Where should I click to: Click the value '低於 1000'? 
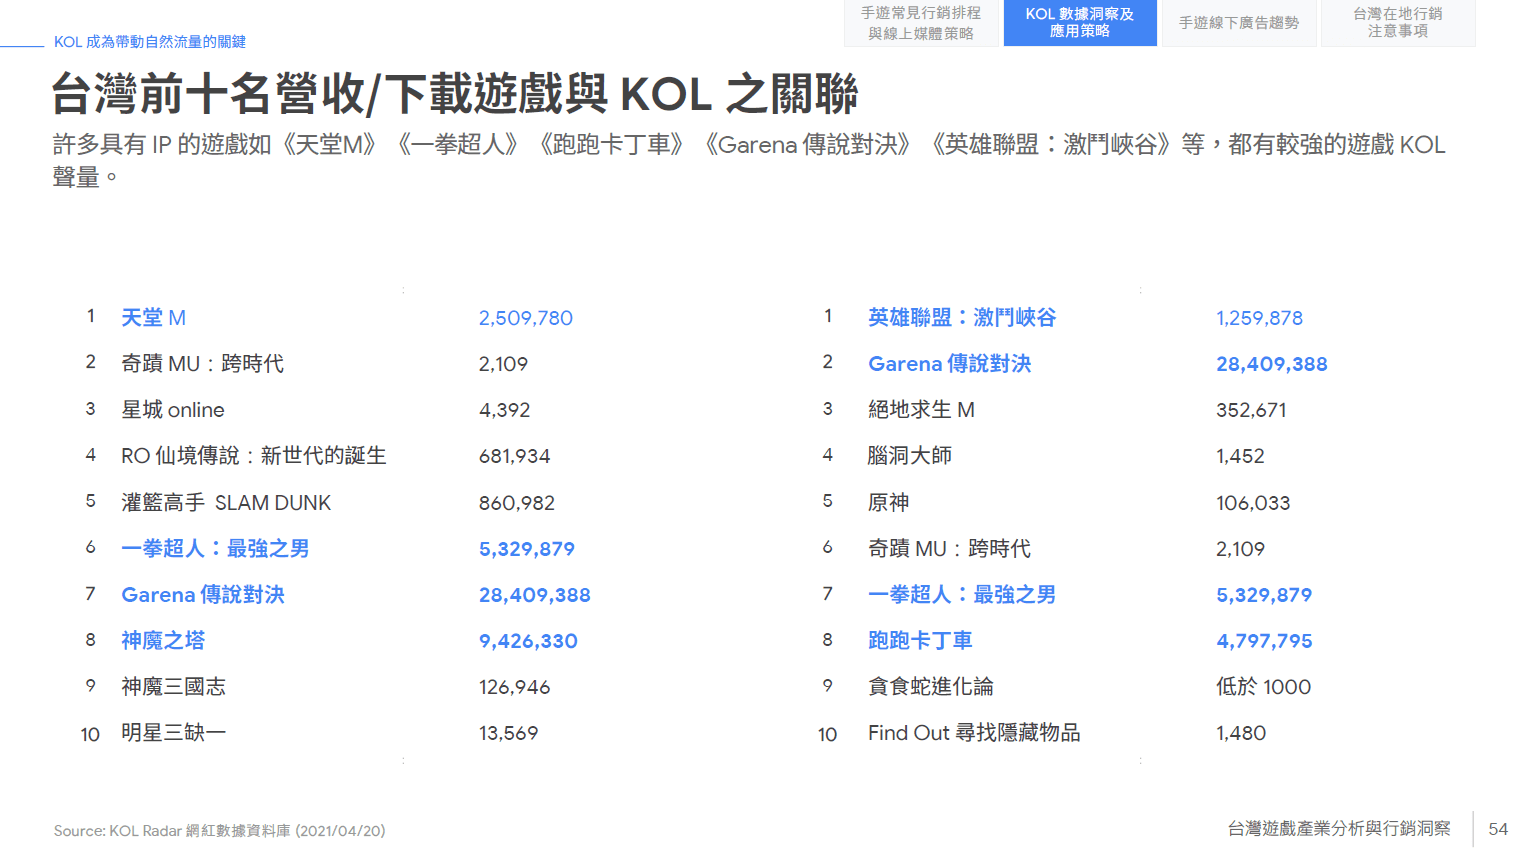click(x=1263, y=687)
